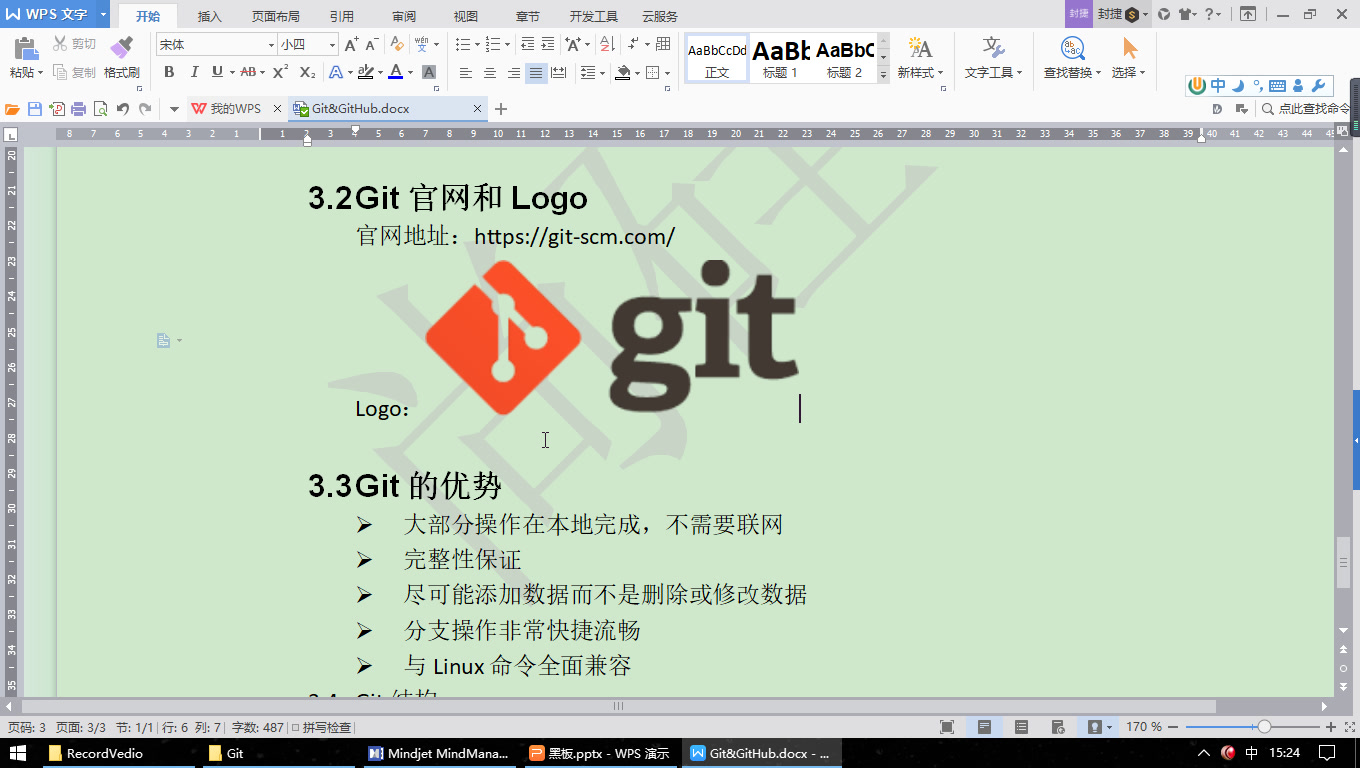Apply the 正文 body text style

tap(717, 58)
